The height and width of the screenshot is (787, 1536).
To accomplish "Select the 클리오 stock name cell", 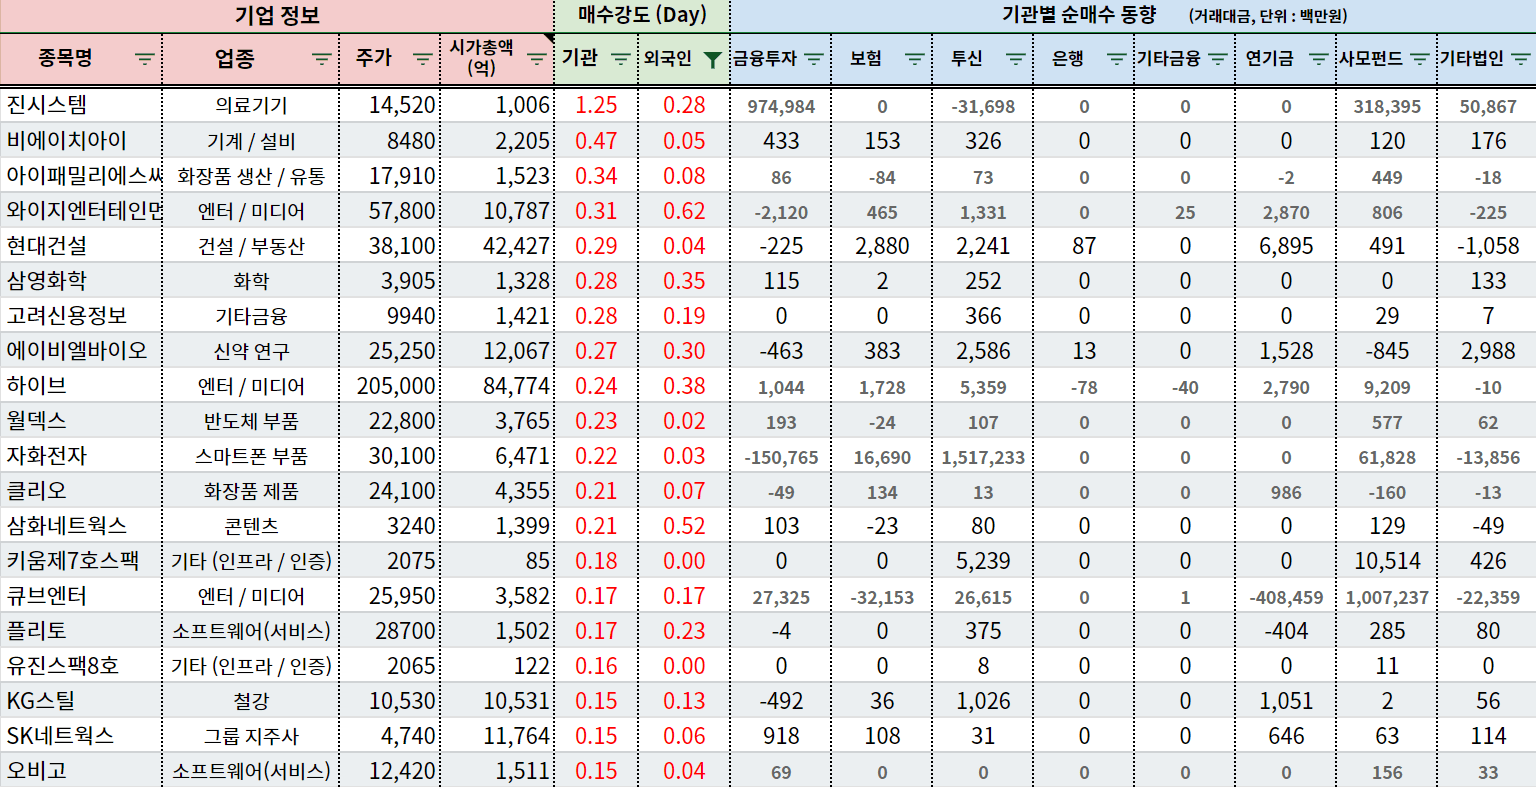I will 80,490.
